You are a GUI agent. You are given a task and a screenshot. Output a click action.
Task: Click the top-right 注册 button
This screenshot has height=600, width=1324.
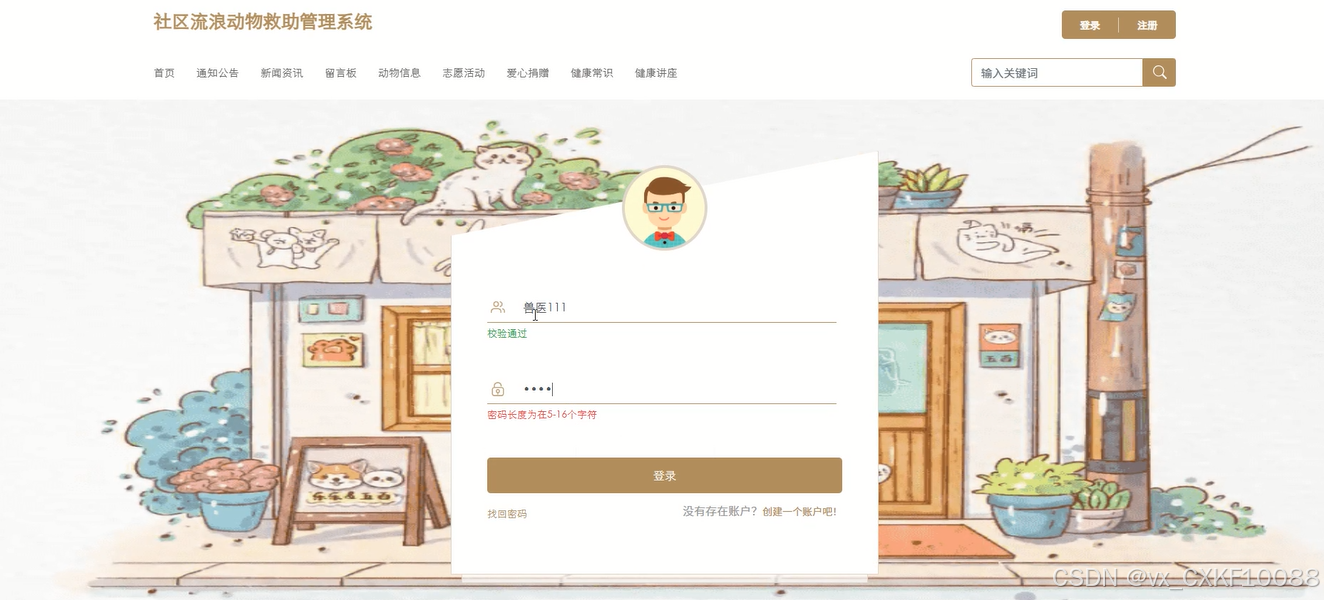1147,25
